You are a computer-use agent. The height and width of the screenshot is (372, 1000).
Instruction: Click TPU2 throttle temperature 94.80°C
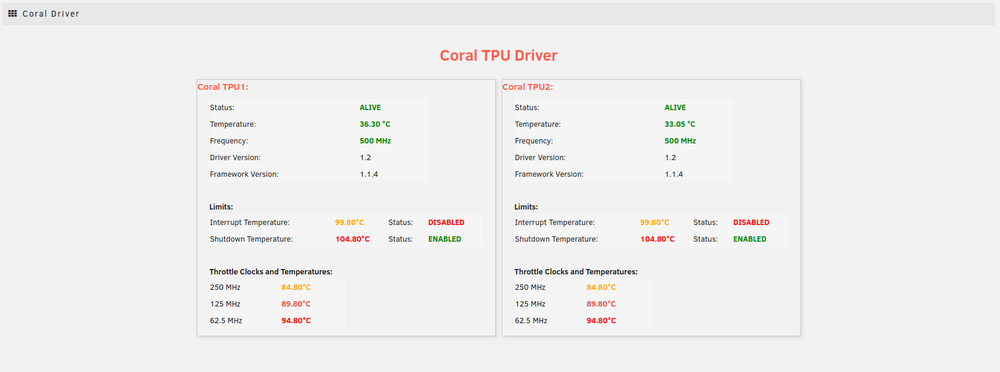(601, 320)
